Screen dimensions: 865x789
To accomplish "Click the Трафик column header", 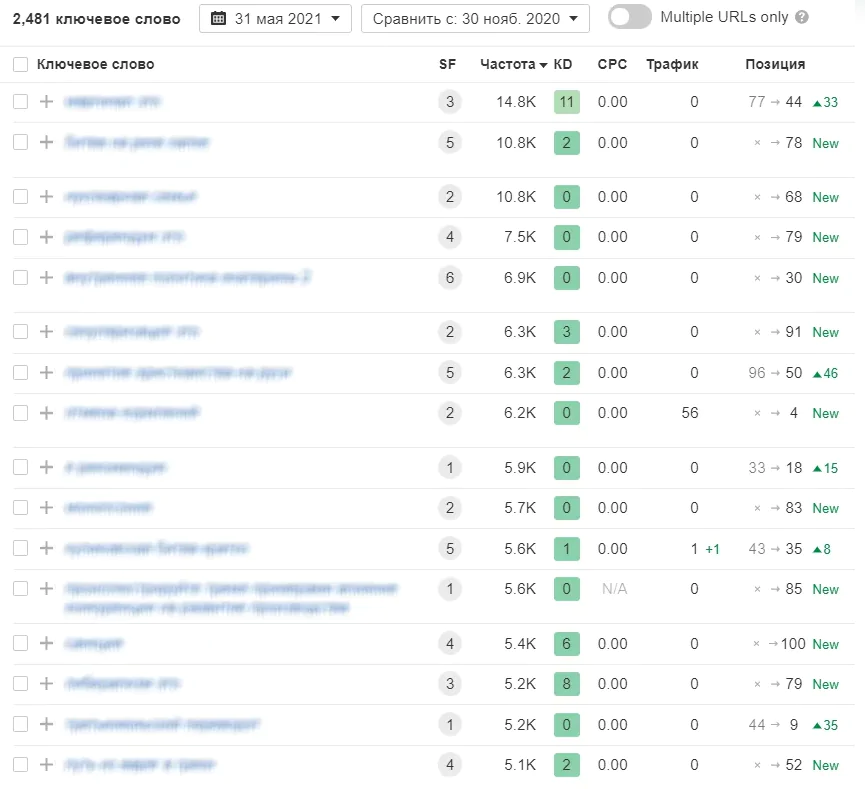I will tap(672, 65).
